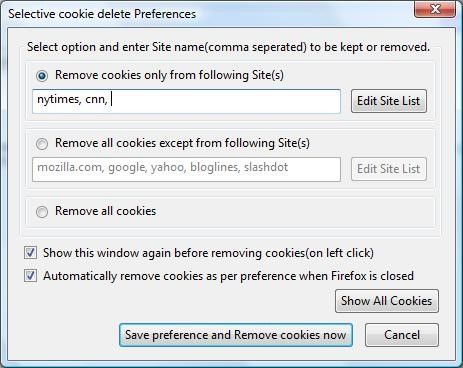Click the site field containing 'nytimes, cnn,'

186,101
